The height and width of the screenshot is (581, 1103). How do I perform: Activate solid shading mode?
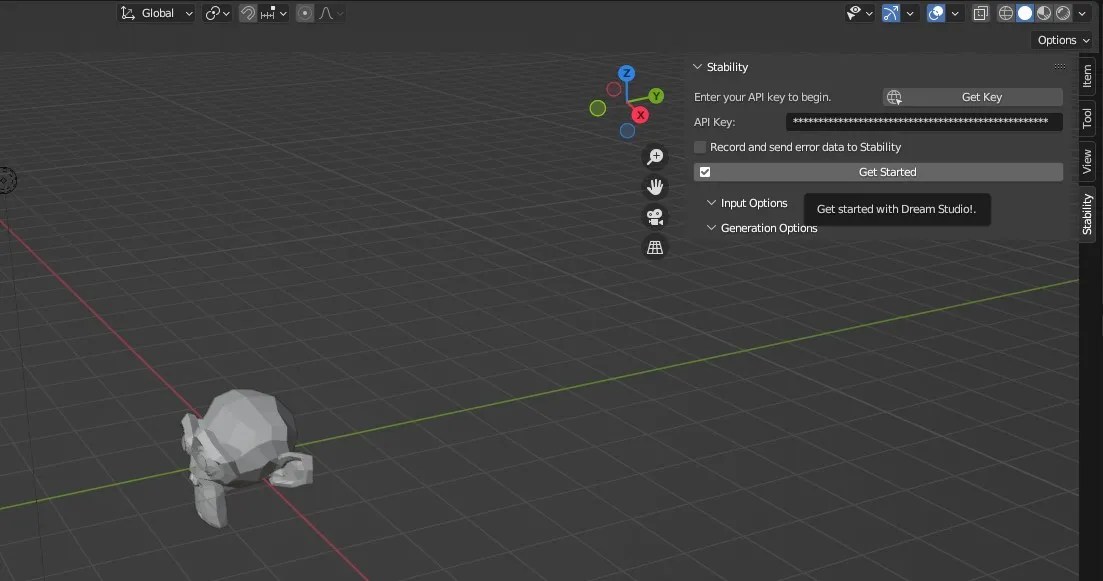tap(1023, 13)
